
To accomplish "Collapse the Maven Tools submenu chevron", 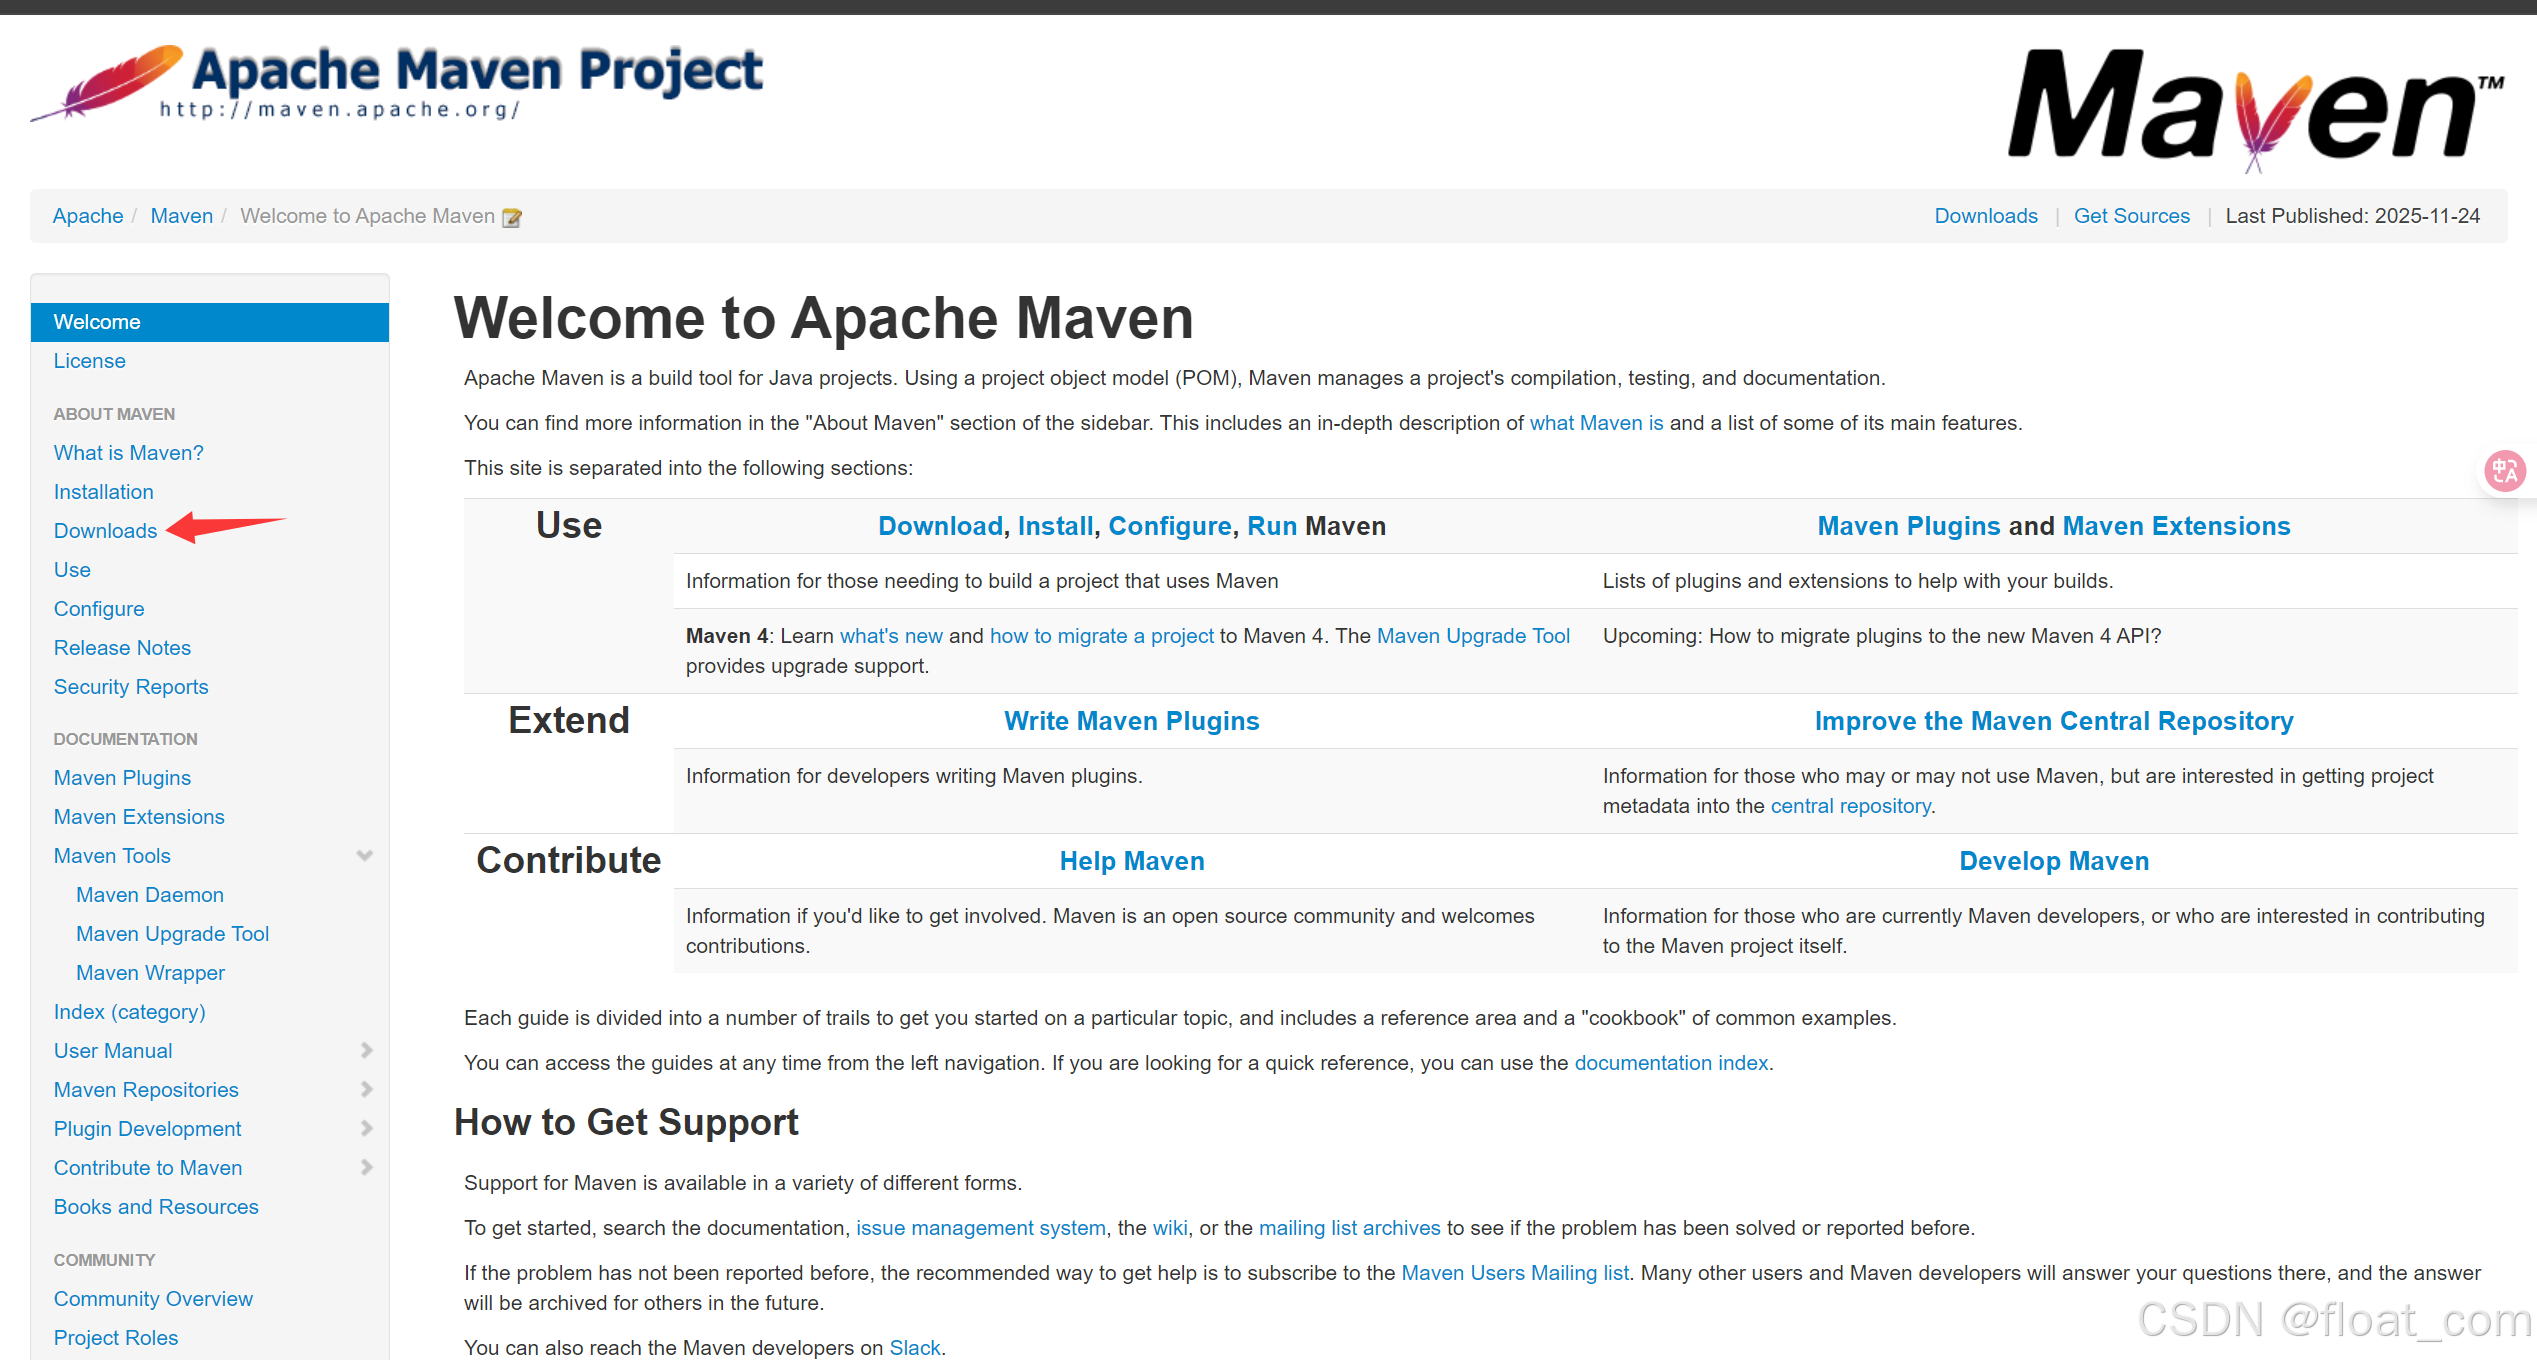I will click(x=365, y=856).
